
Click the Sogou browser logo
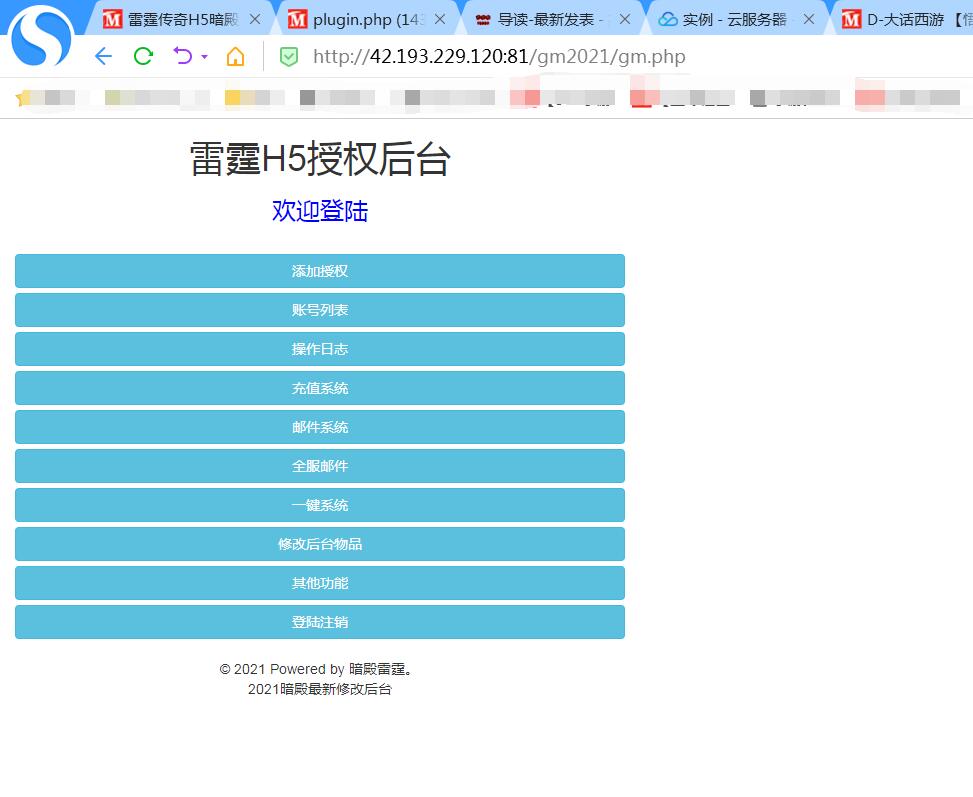41,38
